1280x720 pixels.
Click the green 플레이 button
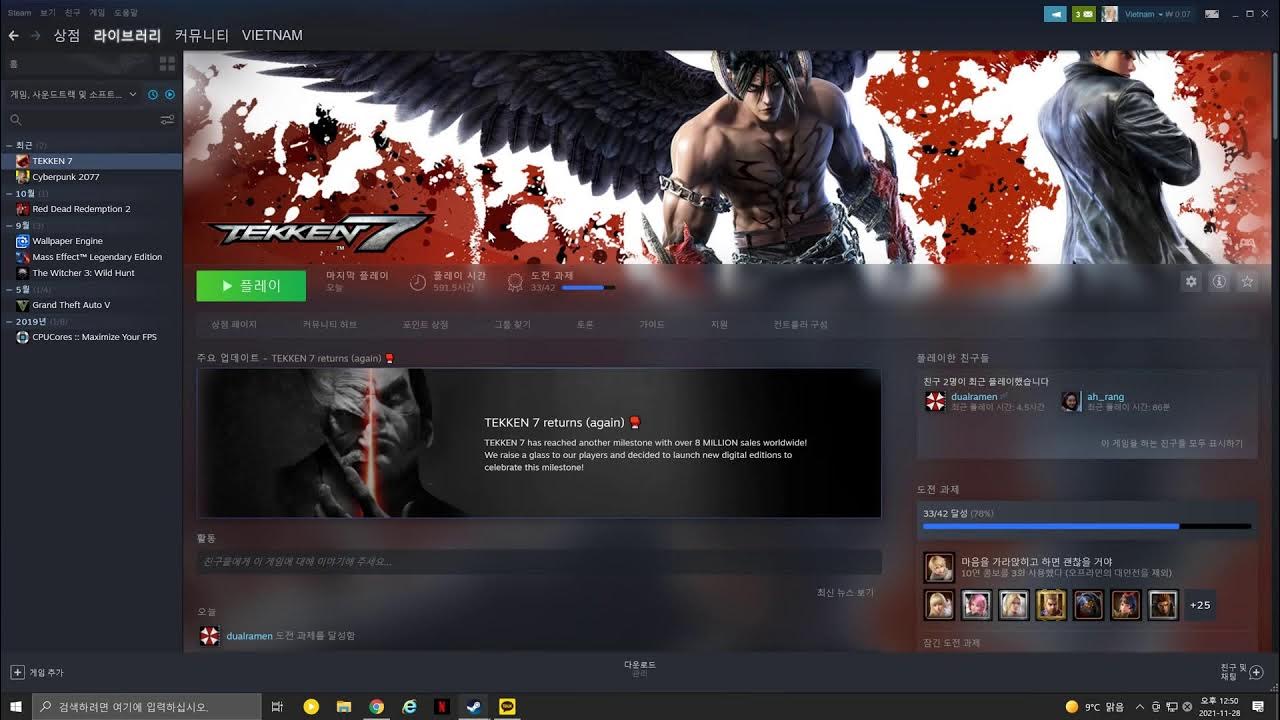coord(251,285)
